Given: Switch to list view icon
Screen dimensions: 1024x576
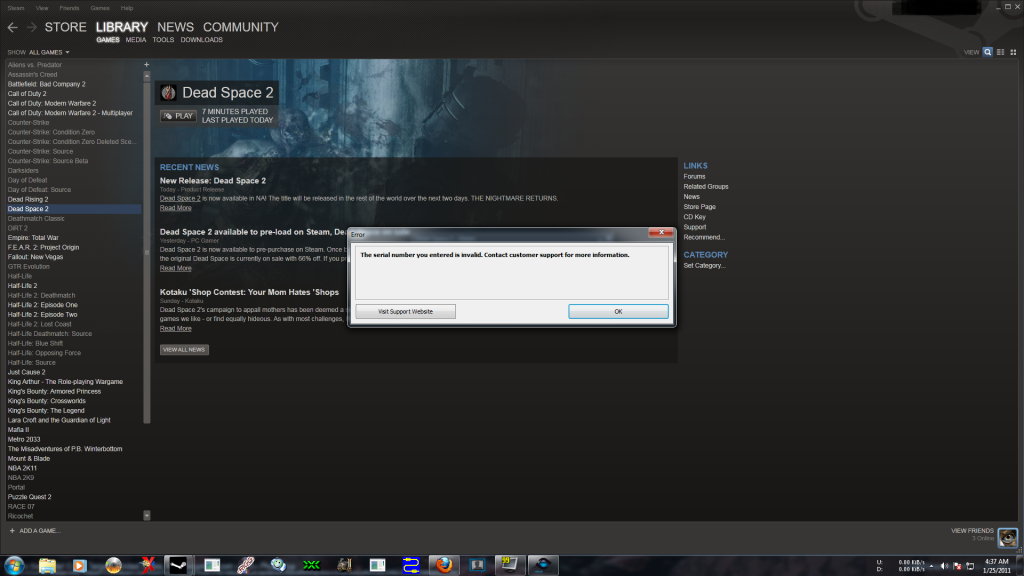Looking at the screenshot, I should pyautogui.click(x=1000, y=52).
